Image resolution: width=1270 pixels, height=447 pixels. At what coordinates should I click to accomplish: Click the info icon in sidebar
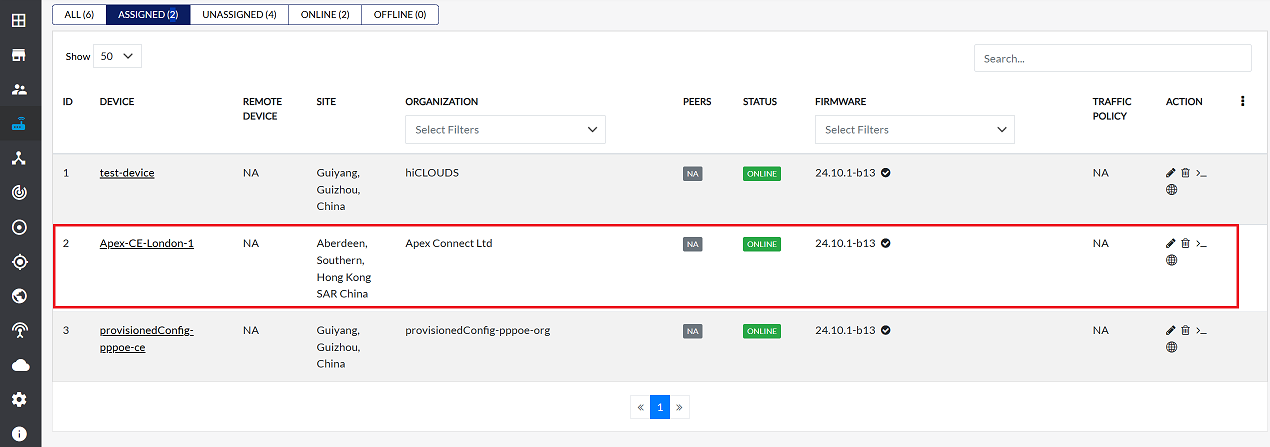(19, 433)
